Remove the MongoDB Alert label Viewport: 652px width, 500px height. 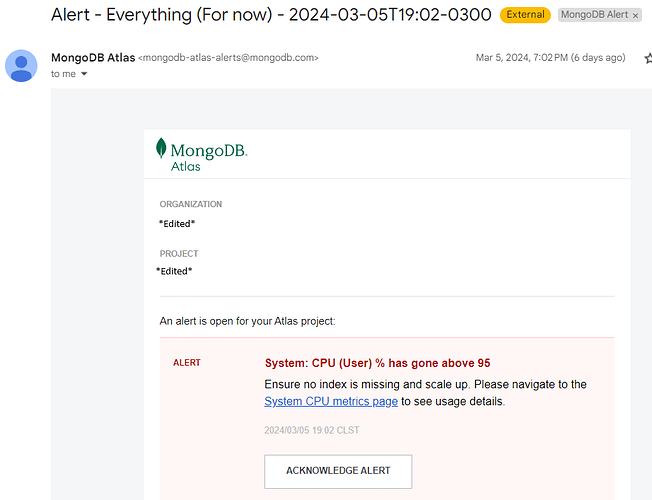635,15
